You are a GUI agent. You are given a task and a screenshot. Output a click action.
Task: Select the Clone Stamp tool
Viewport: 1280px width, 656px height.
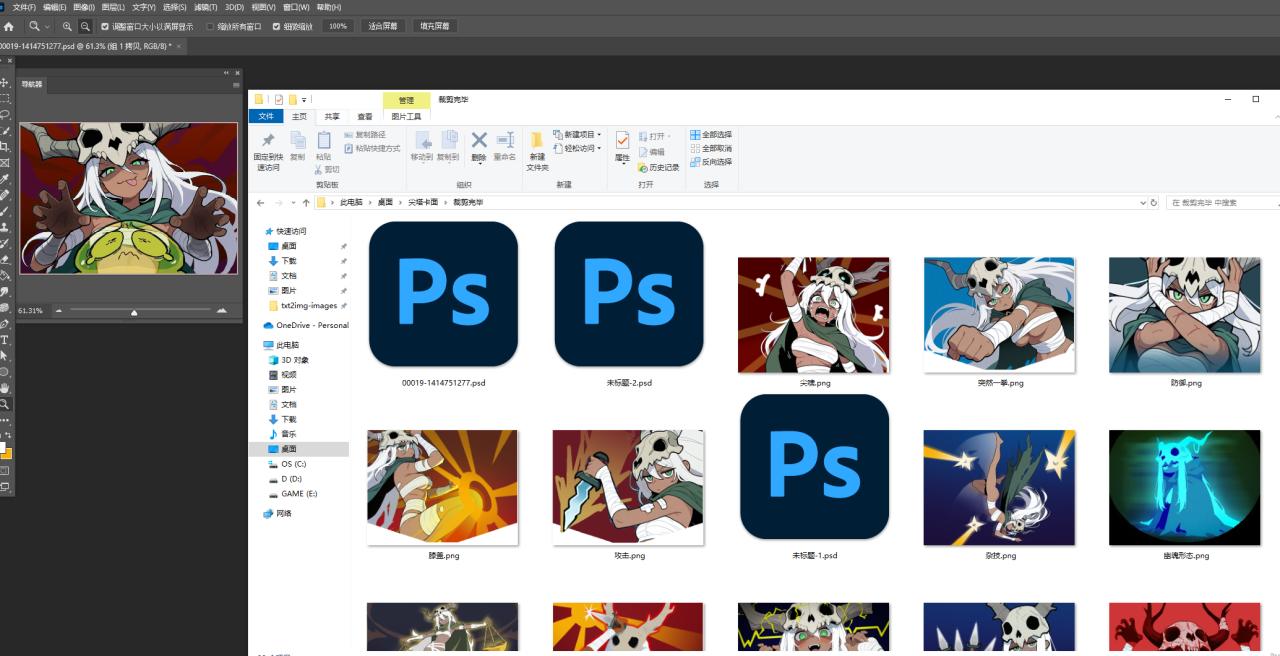[5, 227]
